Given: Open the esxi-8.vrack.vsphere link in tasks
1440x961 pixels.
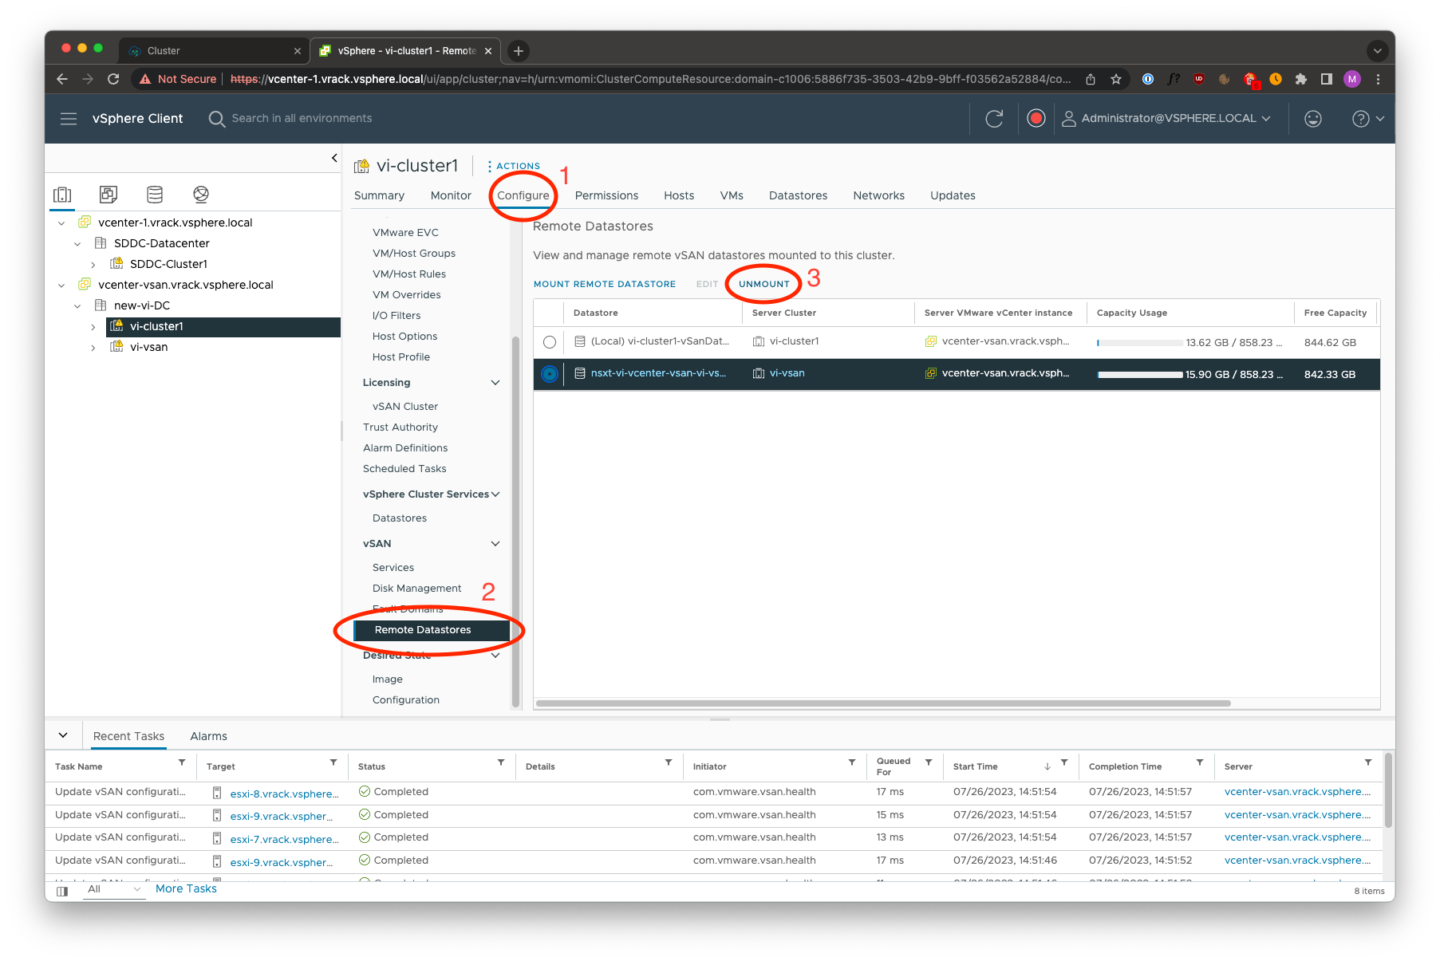Looking at the screenshot, I should coord(284,793).
